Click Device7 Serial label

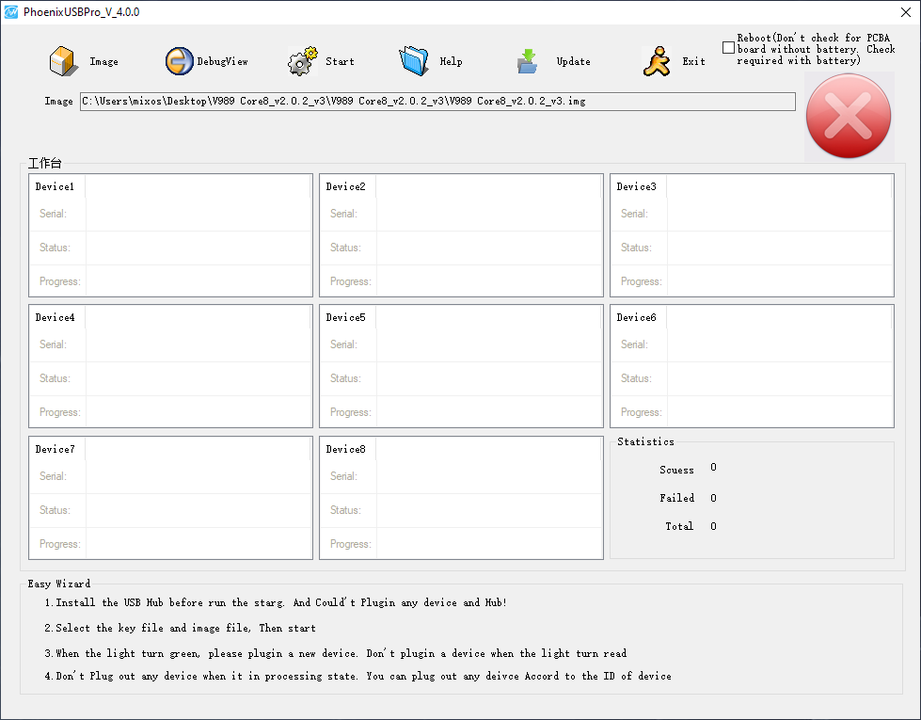click(53, 476)
